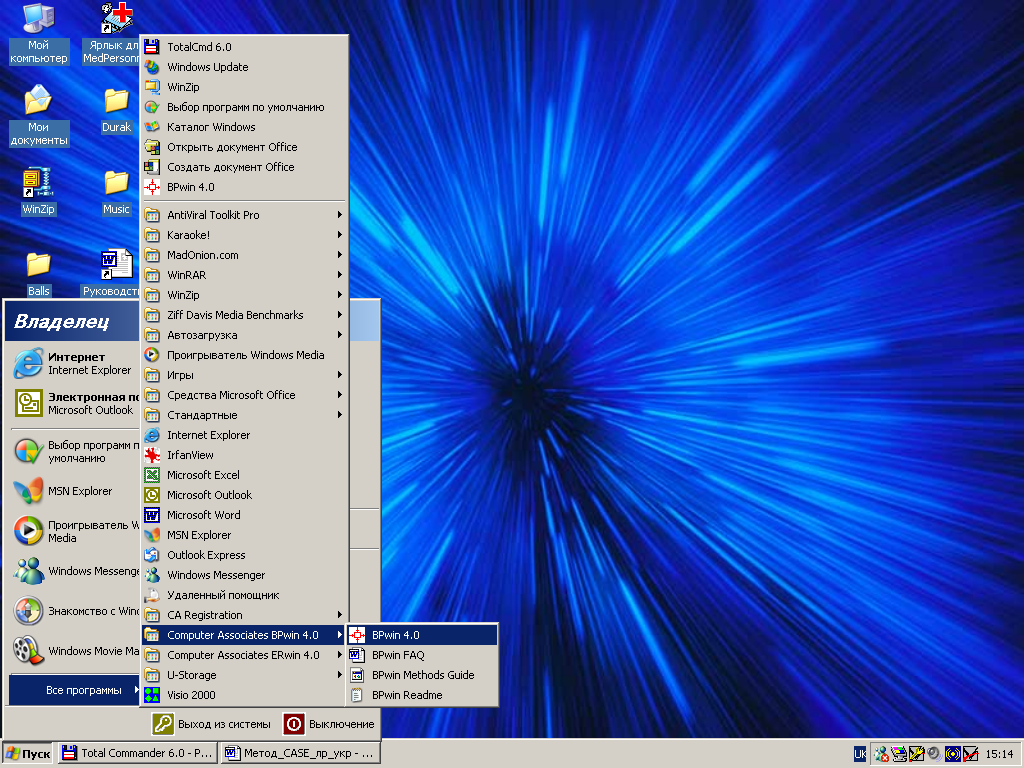This screenshot has width=1024, height=768.
Task: Click Выключение shutdown button
Action: 328,724
